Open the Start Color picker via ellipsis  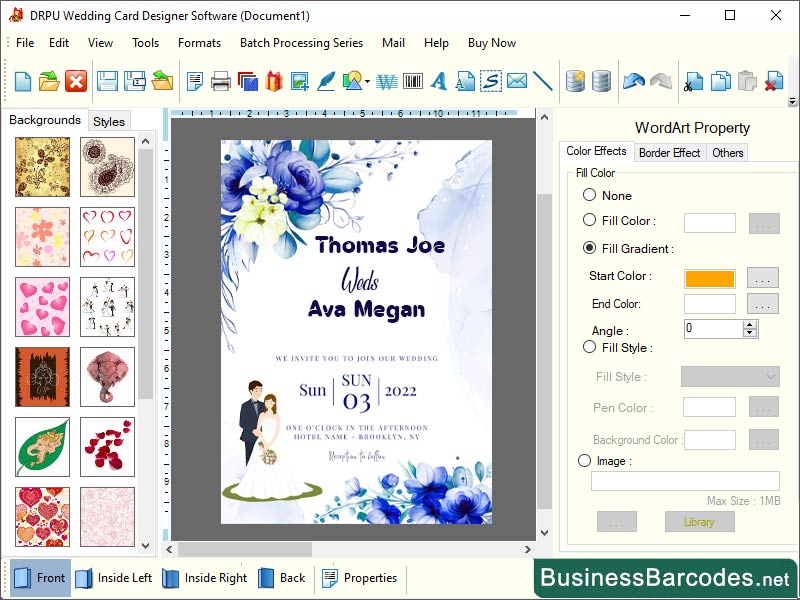coord(763,278)
